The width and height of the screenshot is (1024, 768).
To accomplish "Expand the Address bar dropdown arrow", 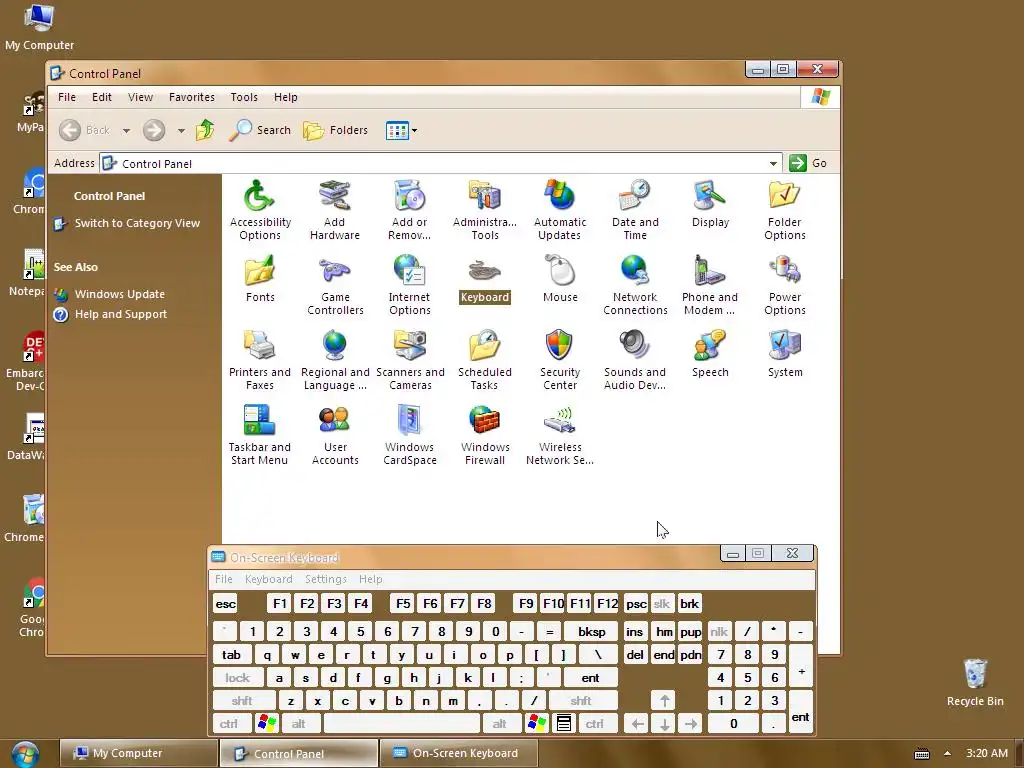I will (x=773, y=163).
